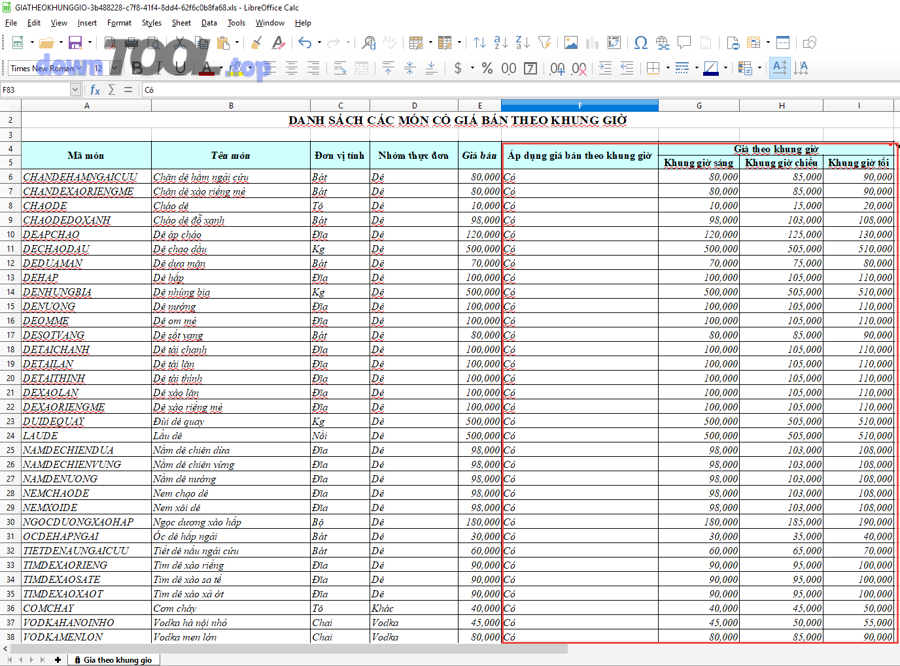Add a decimal place

(557, 68)
